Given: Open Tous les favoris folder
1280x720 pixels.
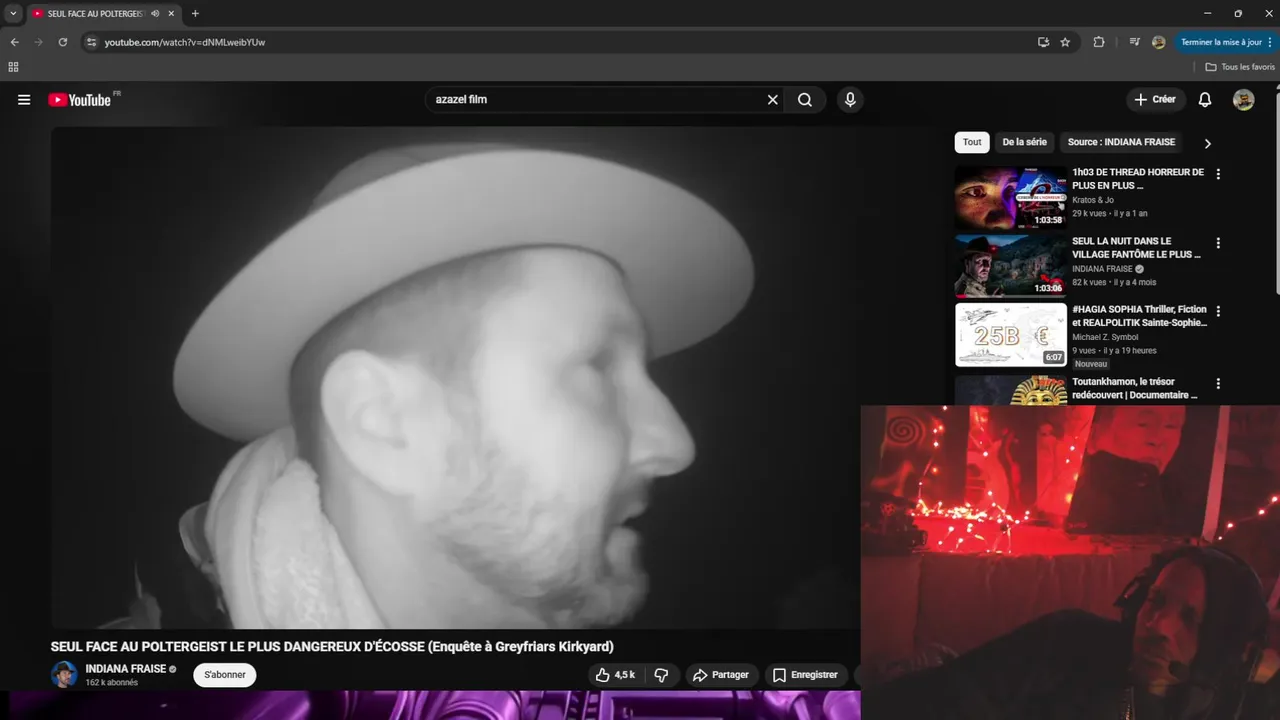Looking at the screenshot, I should point(1240,67).
